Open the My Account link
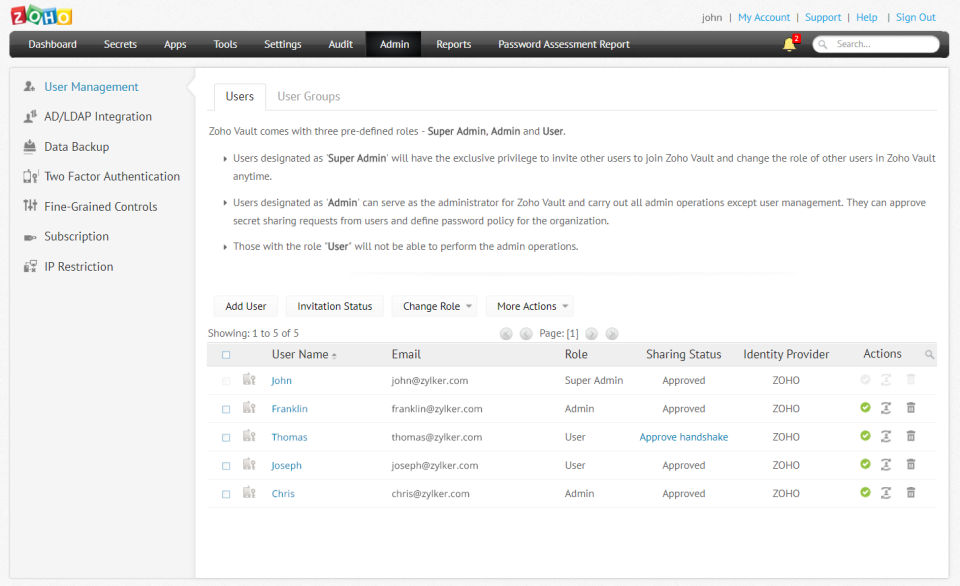This screenshot has height=586, width=960. [x=764, y=17]
